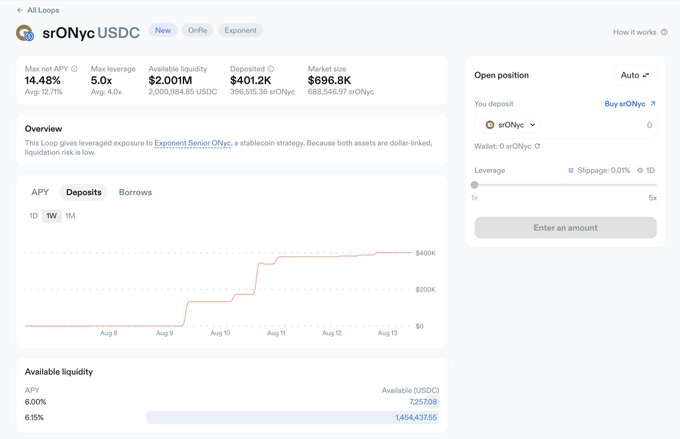Show info icon next to Deposited
Viewport: 680px width, 439px height.
pos(271,69)
